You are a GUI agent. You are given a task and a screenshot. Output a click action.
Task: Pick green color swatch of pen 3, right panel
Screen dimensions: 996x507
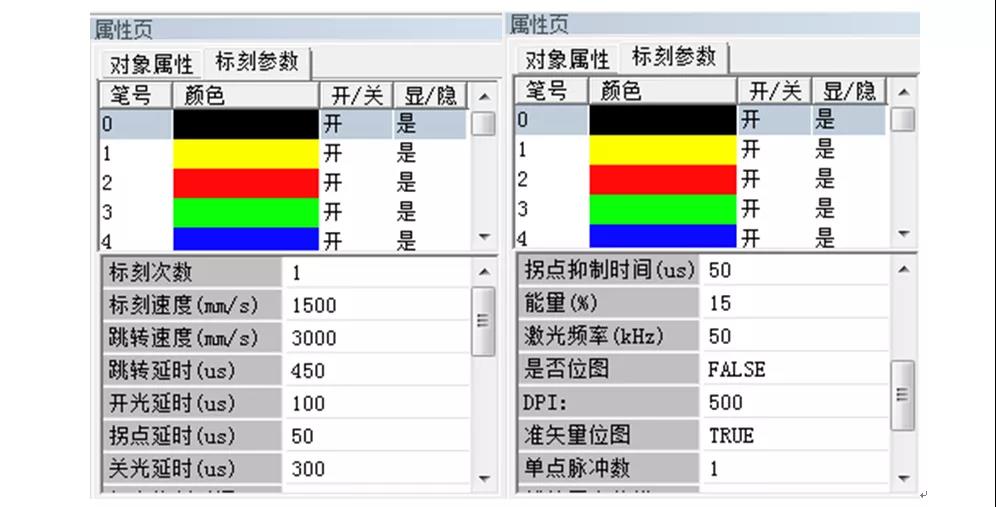663,209
